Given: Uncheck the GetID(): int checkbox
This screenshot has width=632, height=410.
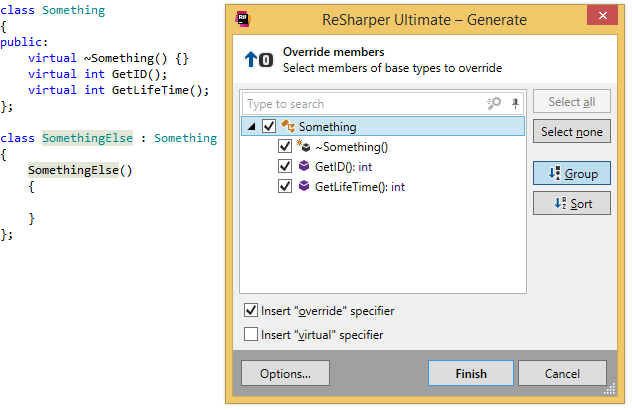Looking at the screenshot, I should (x=285, y=166).
